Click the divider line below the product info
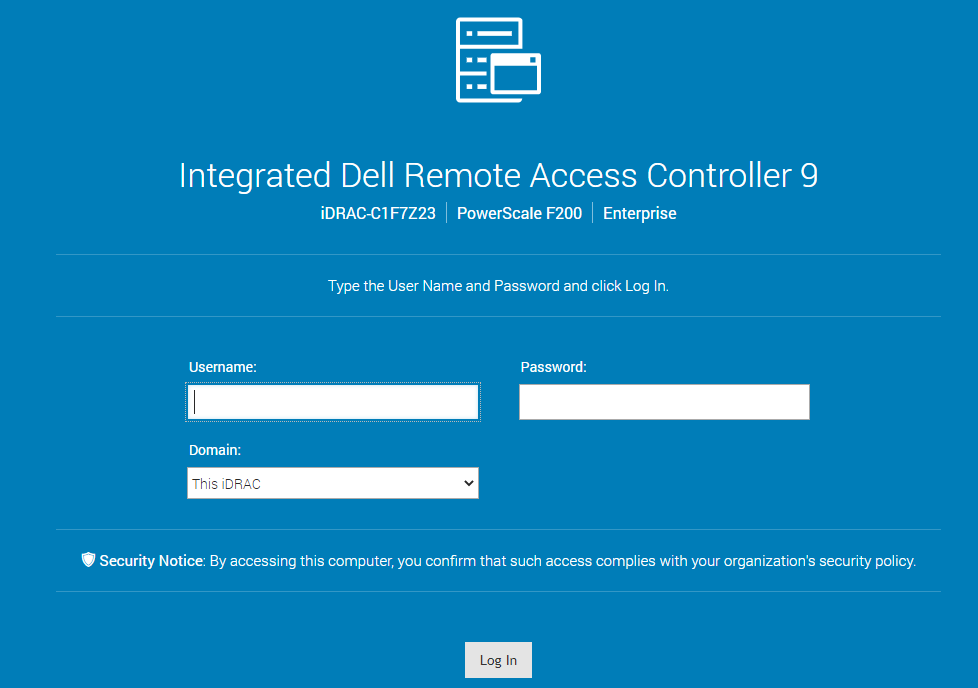 pos(498,255)
